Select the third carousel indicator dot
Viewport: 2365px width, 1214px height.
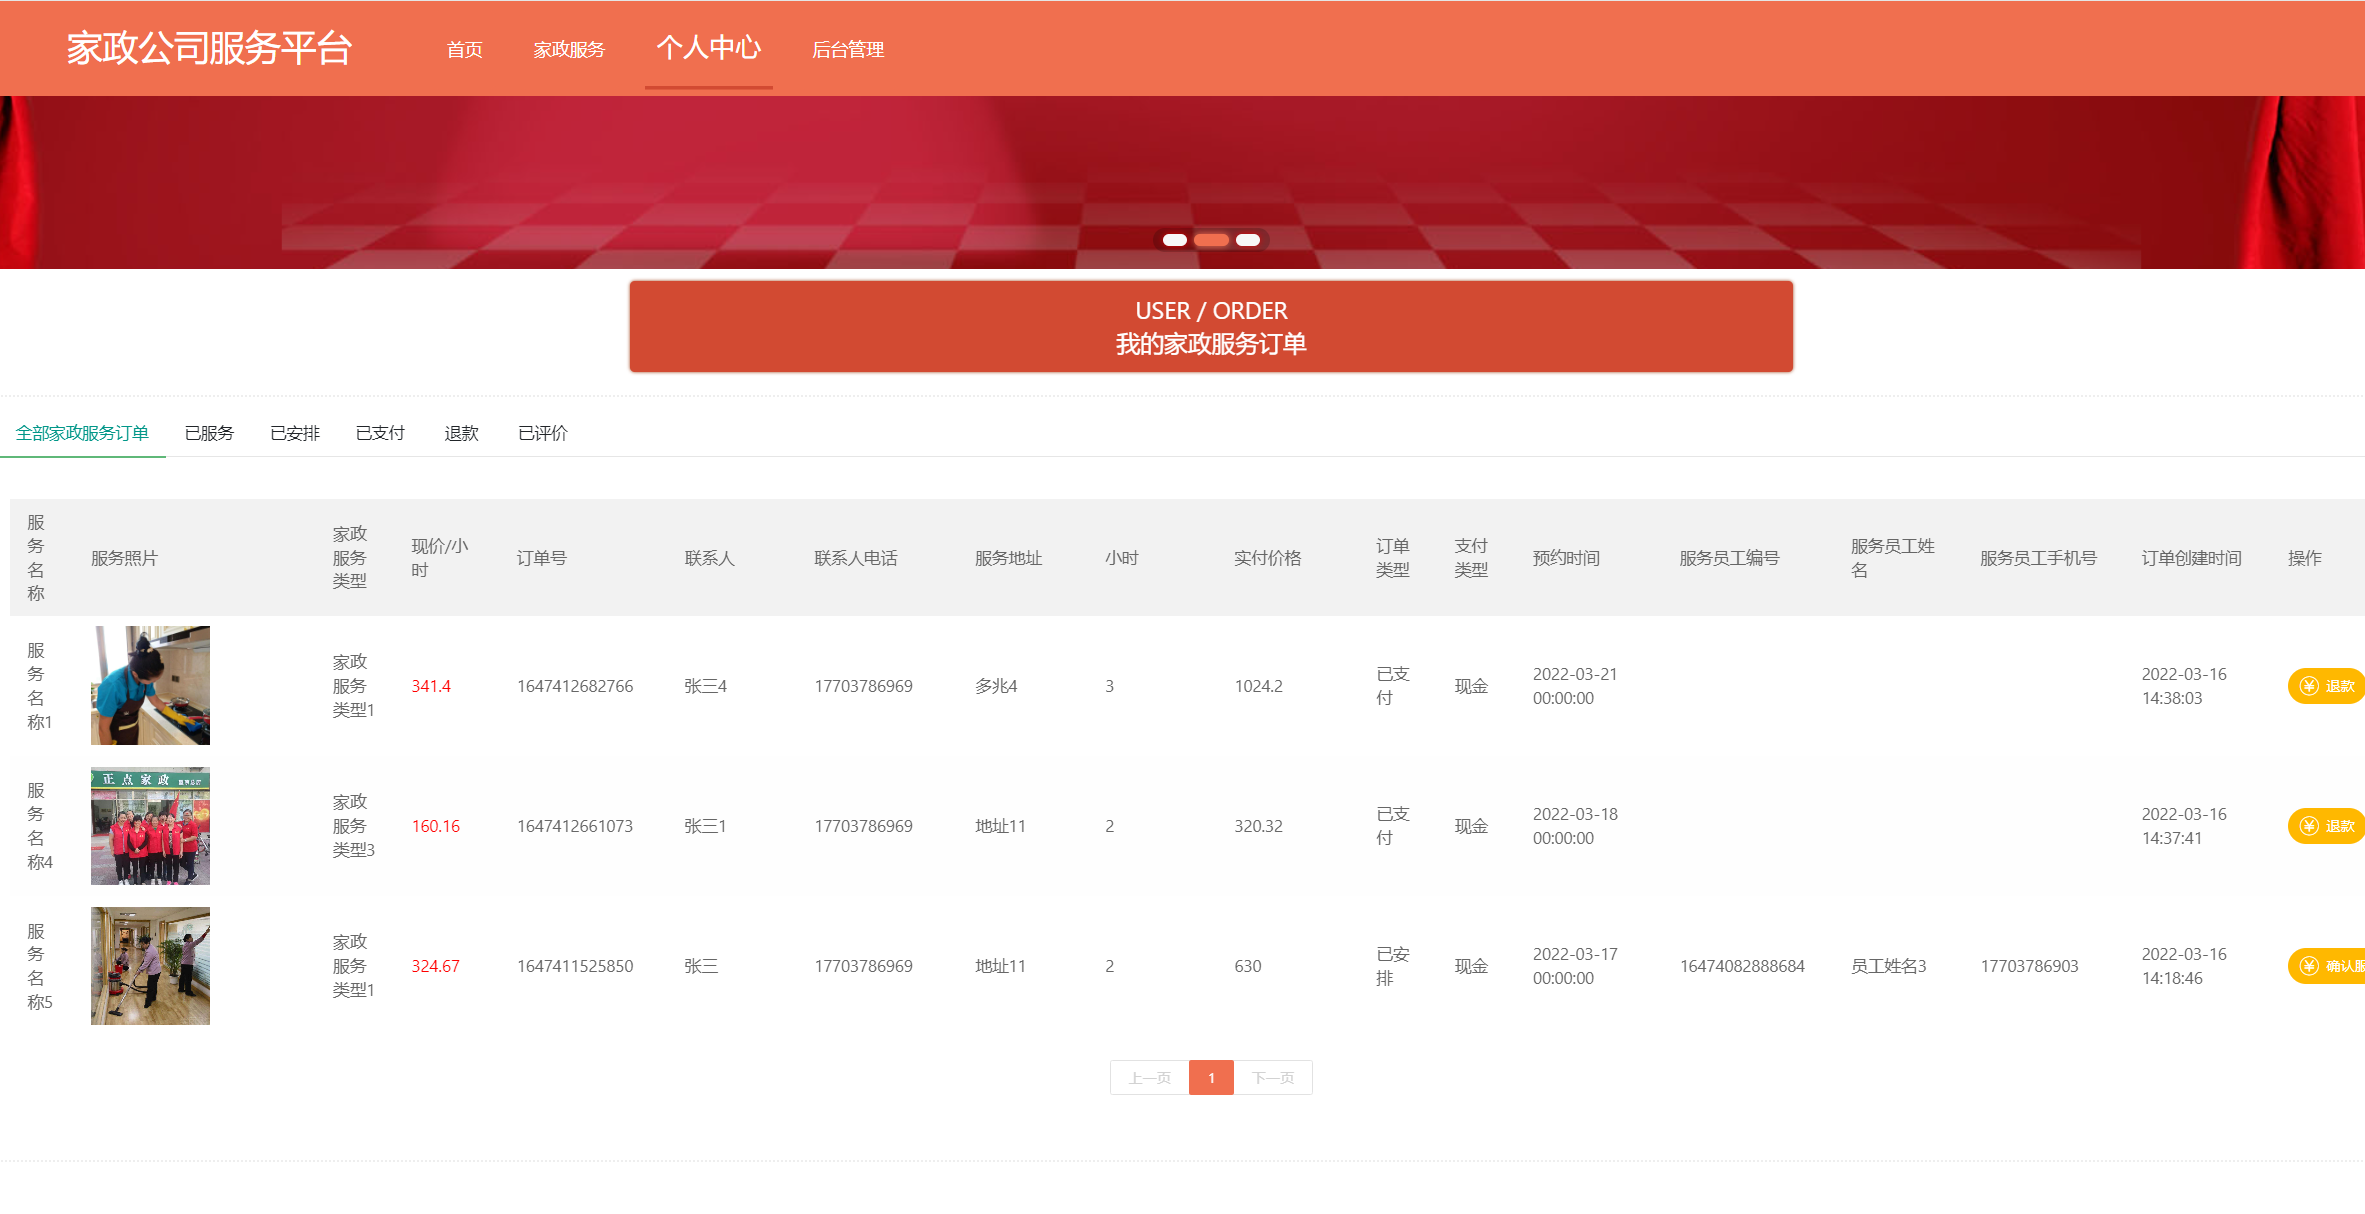click(x=1247, y=240)
